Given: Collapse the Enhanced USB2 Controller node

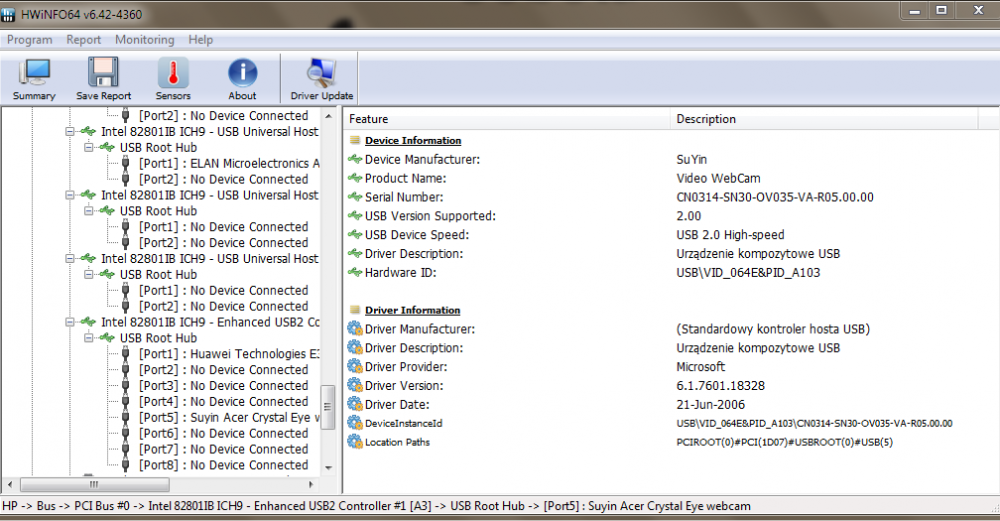Looking at the screenshot, I should [70, 323].
